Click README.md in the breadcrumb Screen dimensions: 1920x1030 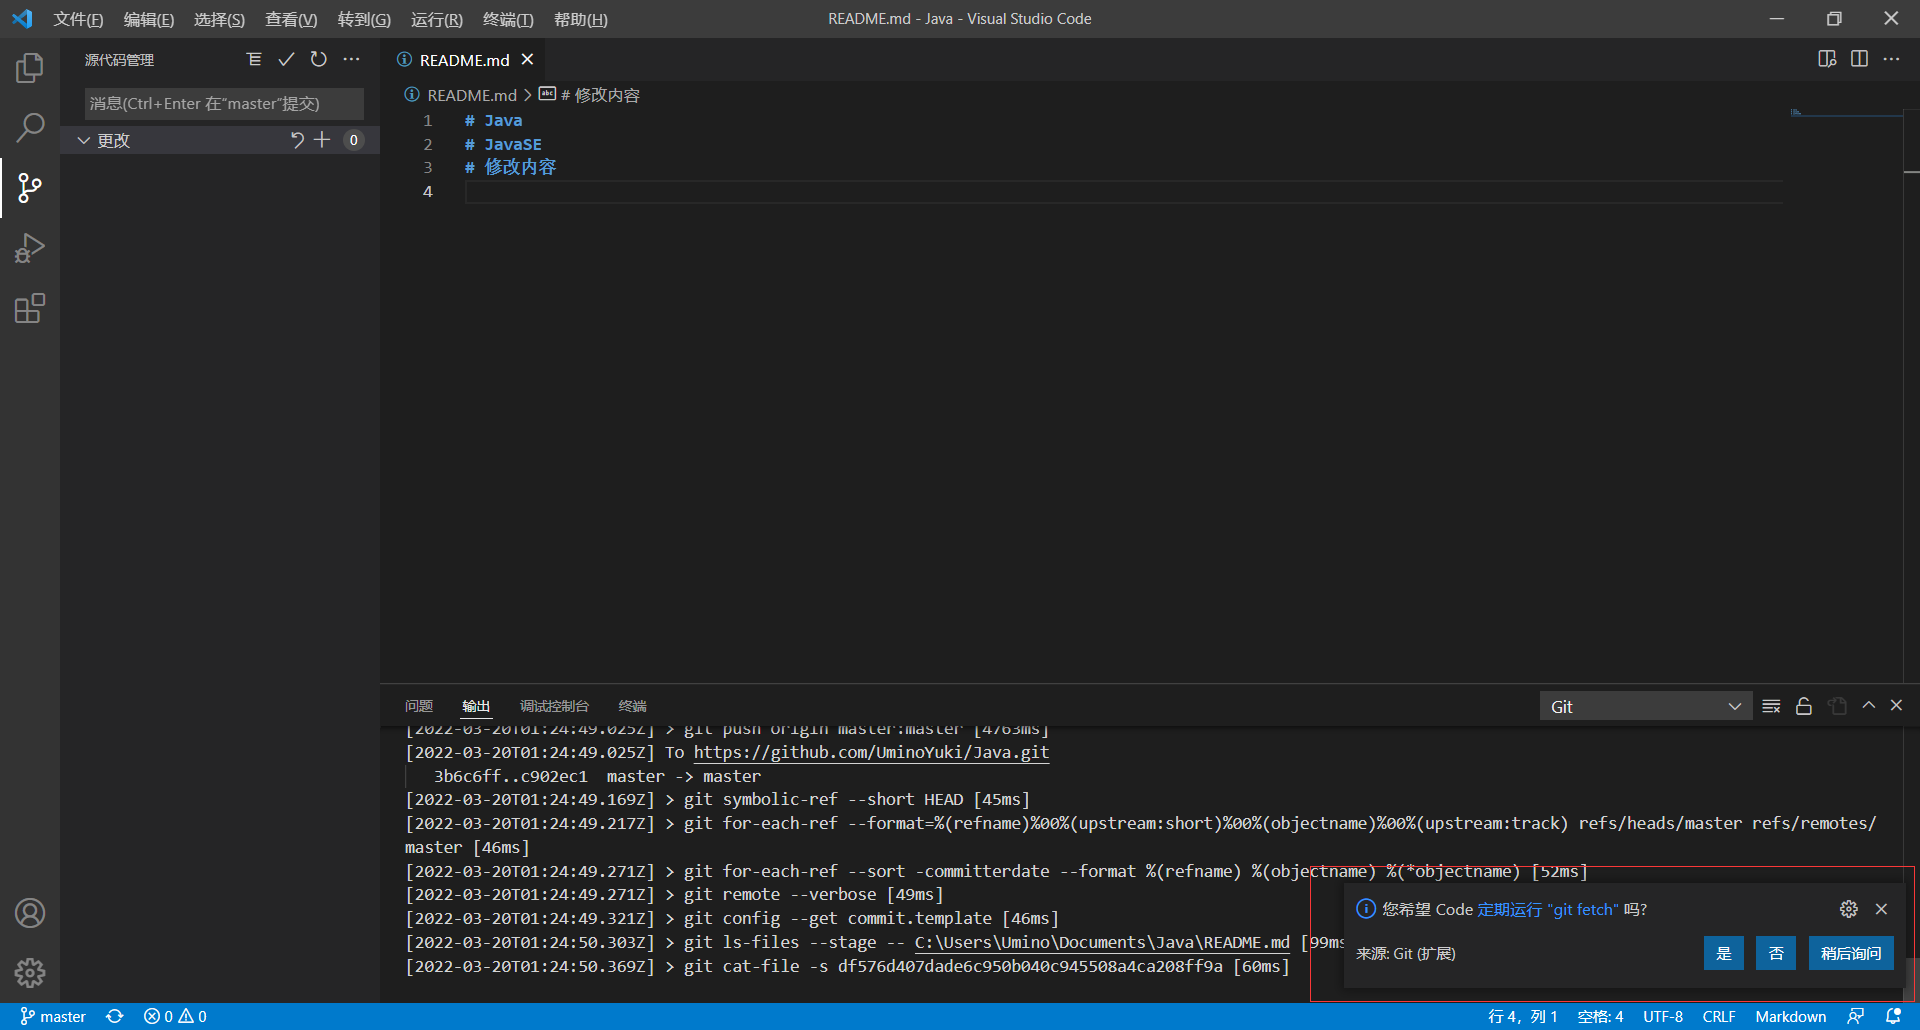pyautogui.click(x=471, y=95)
